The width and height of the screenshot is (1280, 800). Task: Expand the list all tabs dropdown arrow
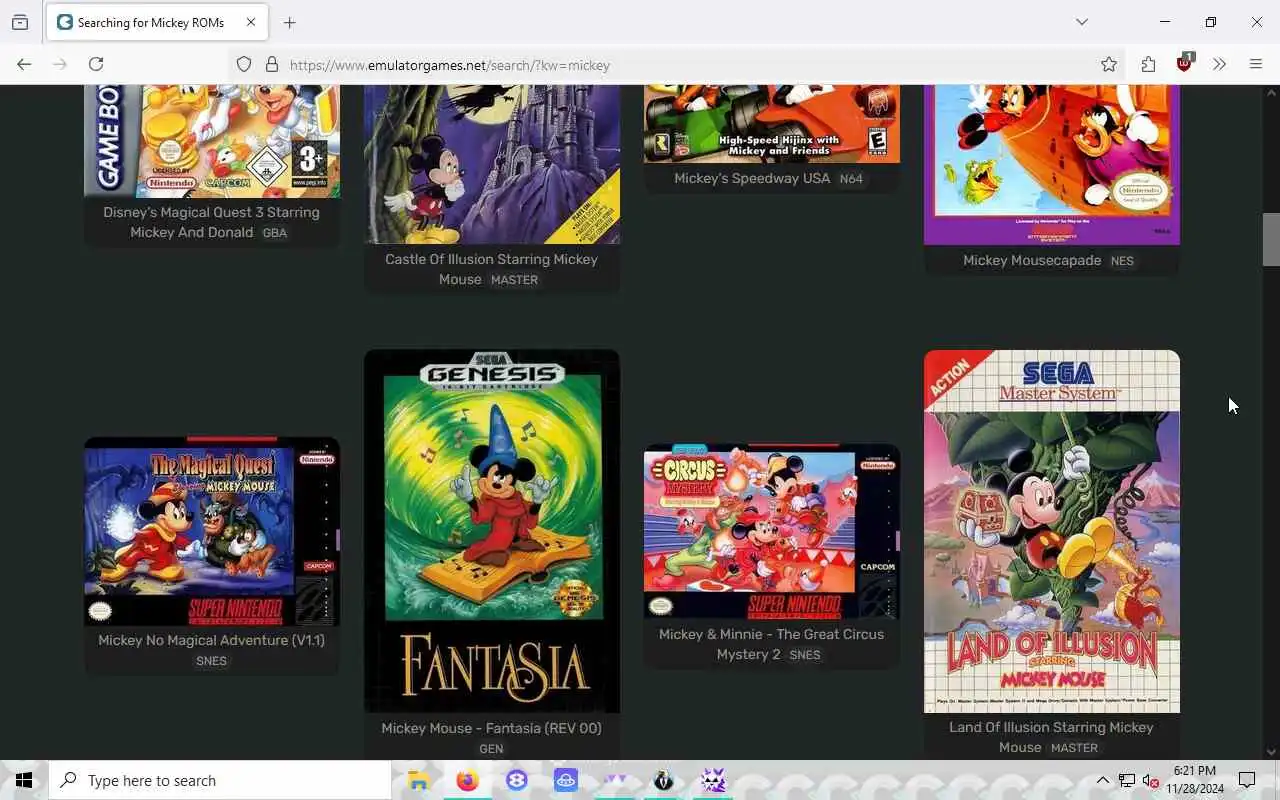pos(1082,22)
